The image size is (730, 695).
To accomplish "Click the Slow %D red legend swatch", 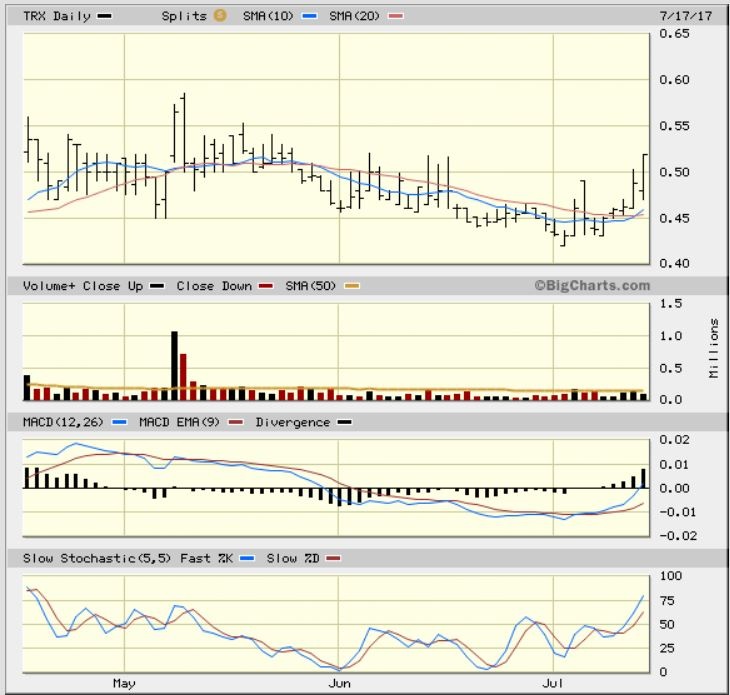I will [335, 558].
